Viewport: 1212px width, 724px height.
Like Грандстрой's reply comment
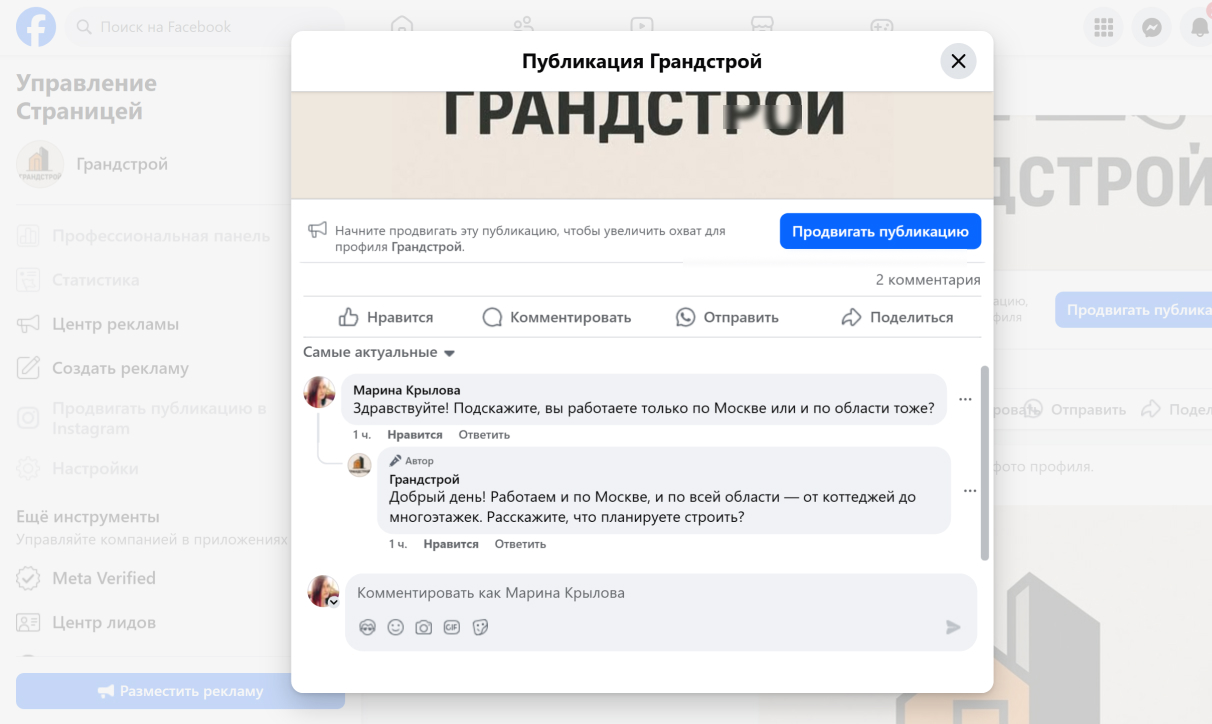(451, 544)
